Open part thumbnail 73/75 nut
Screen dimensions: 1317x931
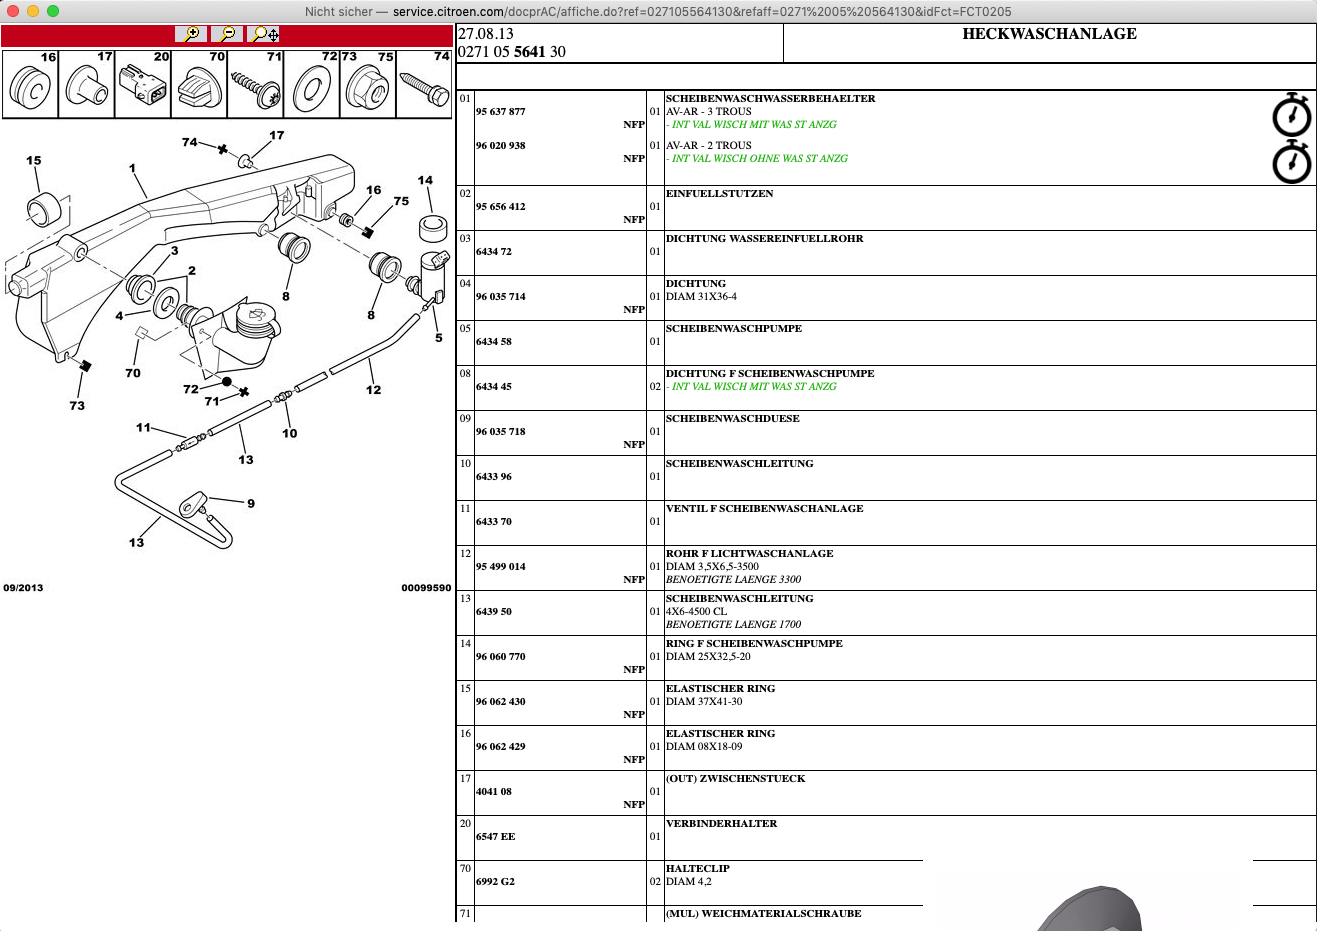pyautogui.click(x=368, y=84)
